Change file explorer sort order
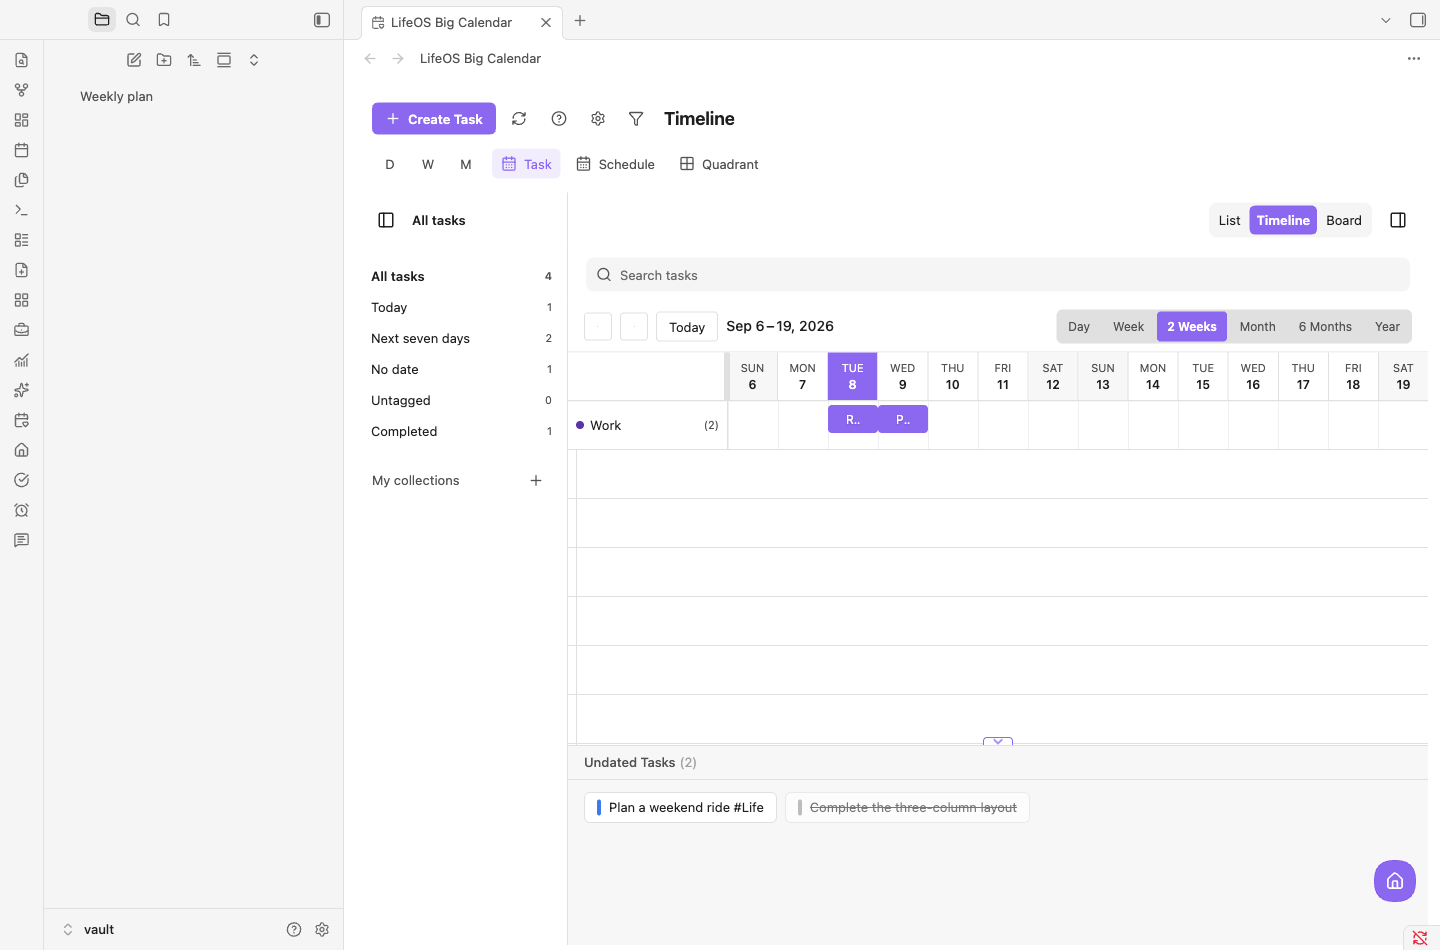 tap(194, 60)
